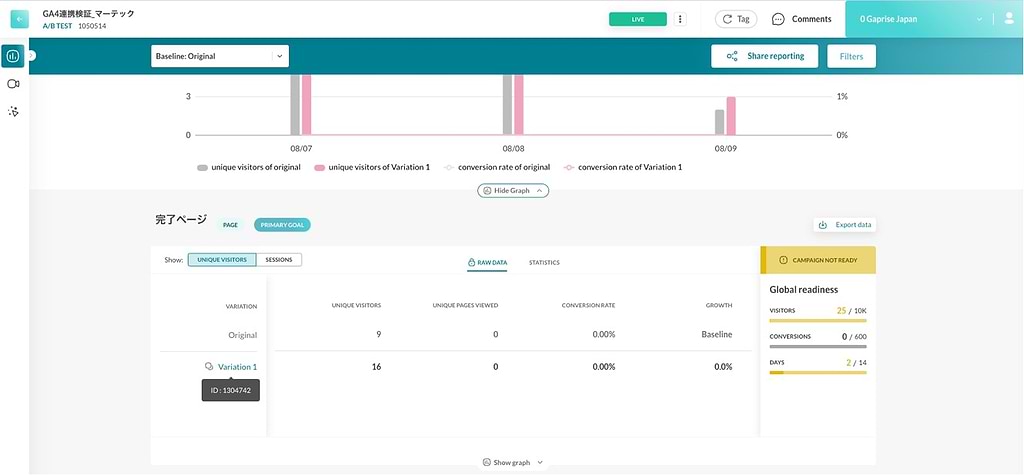Click the user profile avatar icon
This screenshot has width=1024, height=476.
pos(1007,19)
